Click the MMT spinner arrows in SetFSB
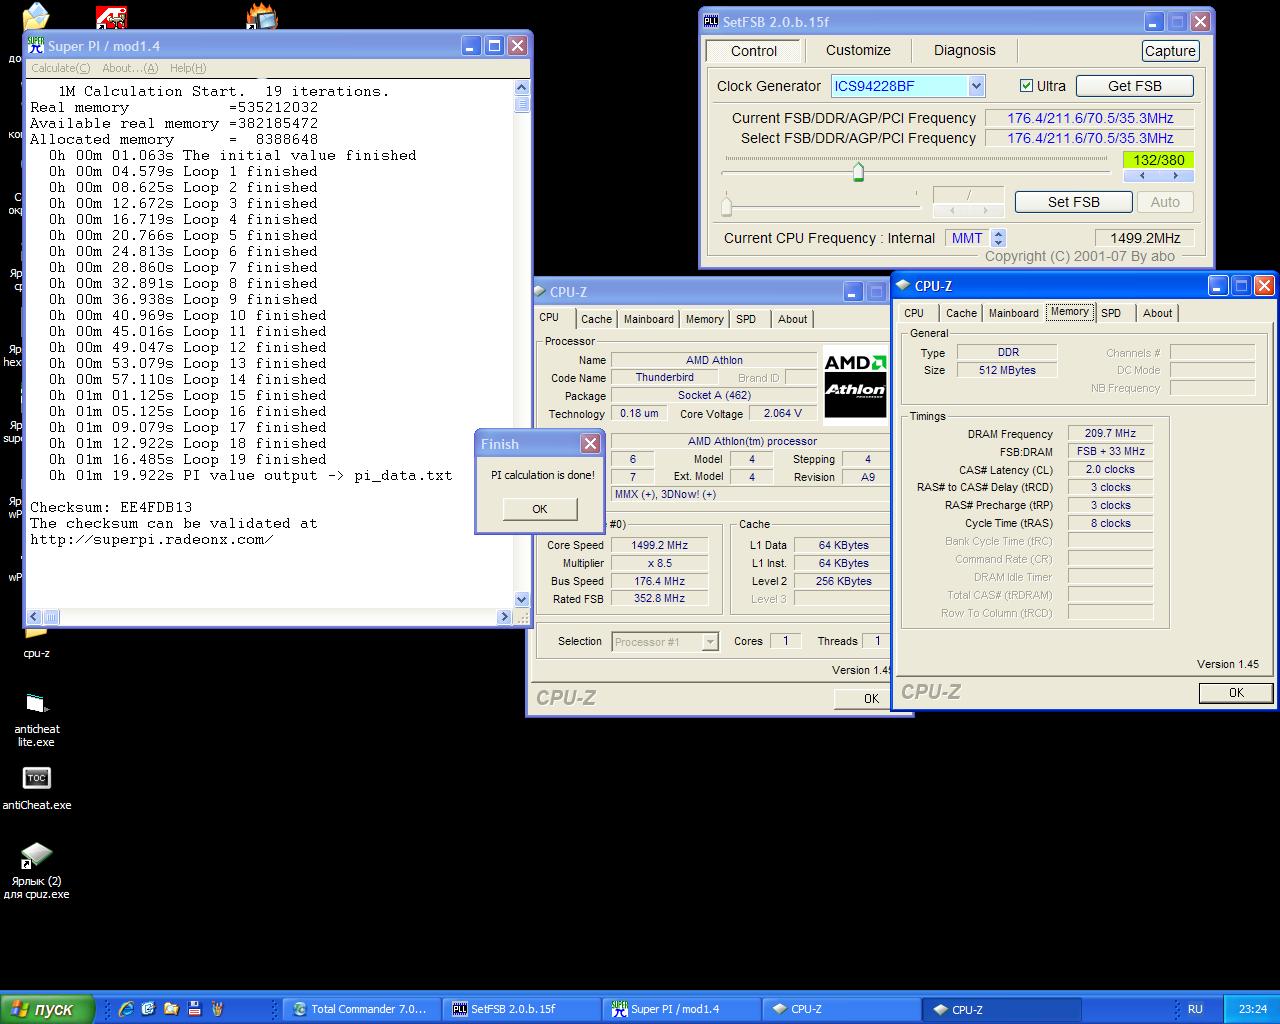 [998, 238]
